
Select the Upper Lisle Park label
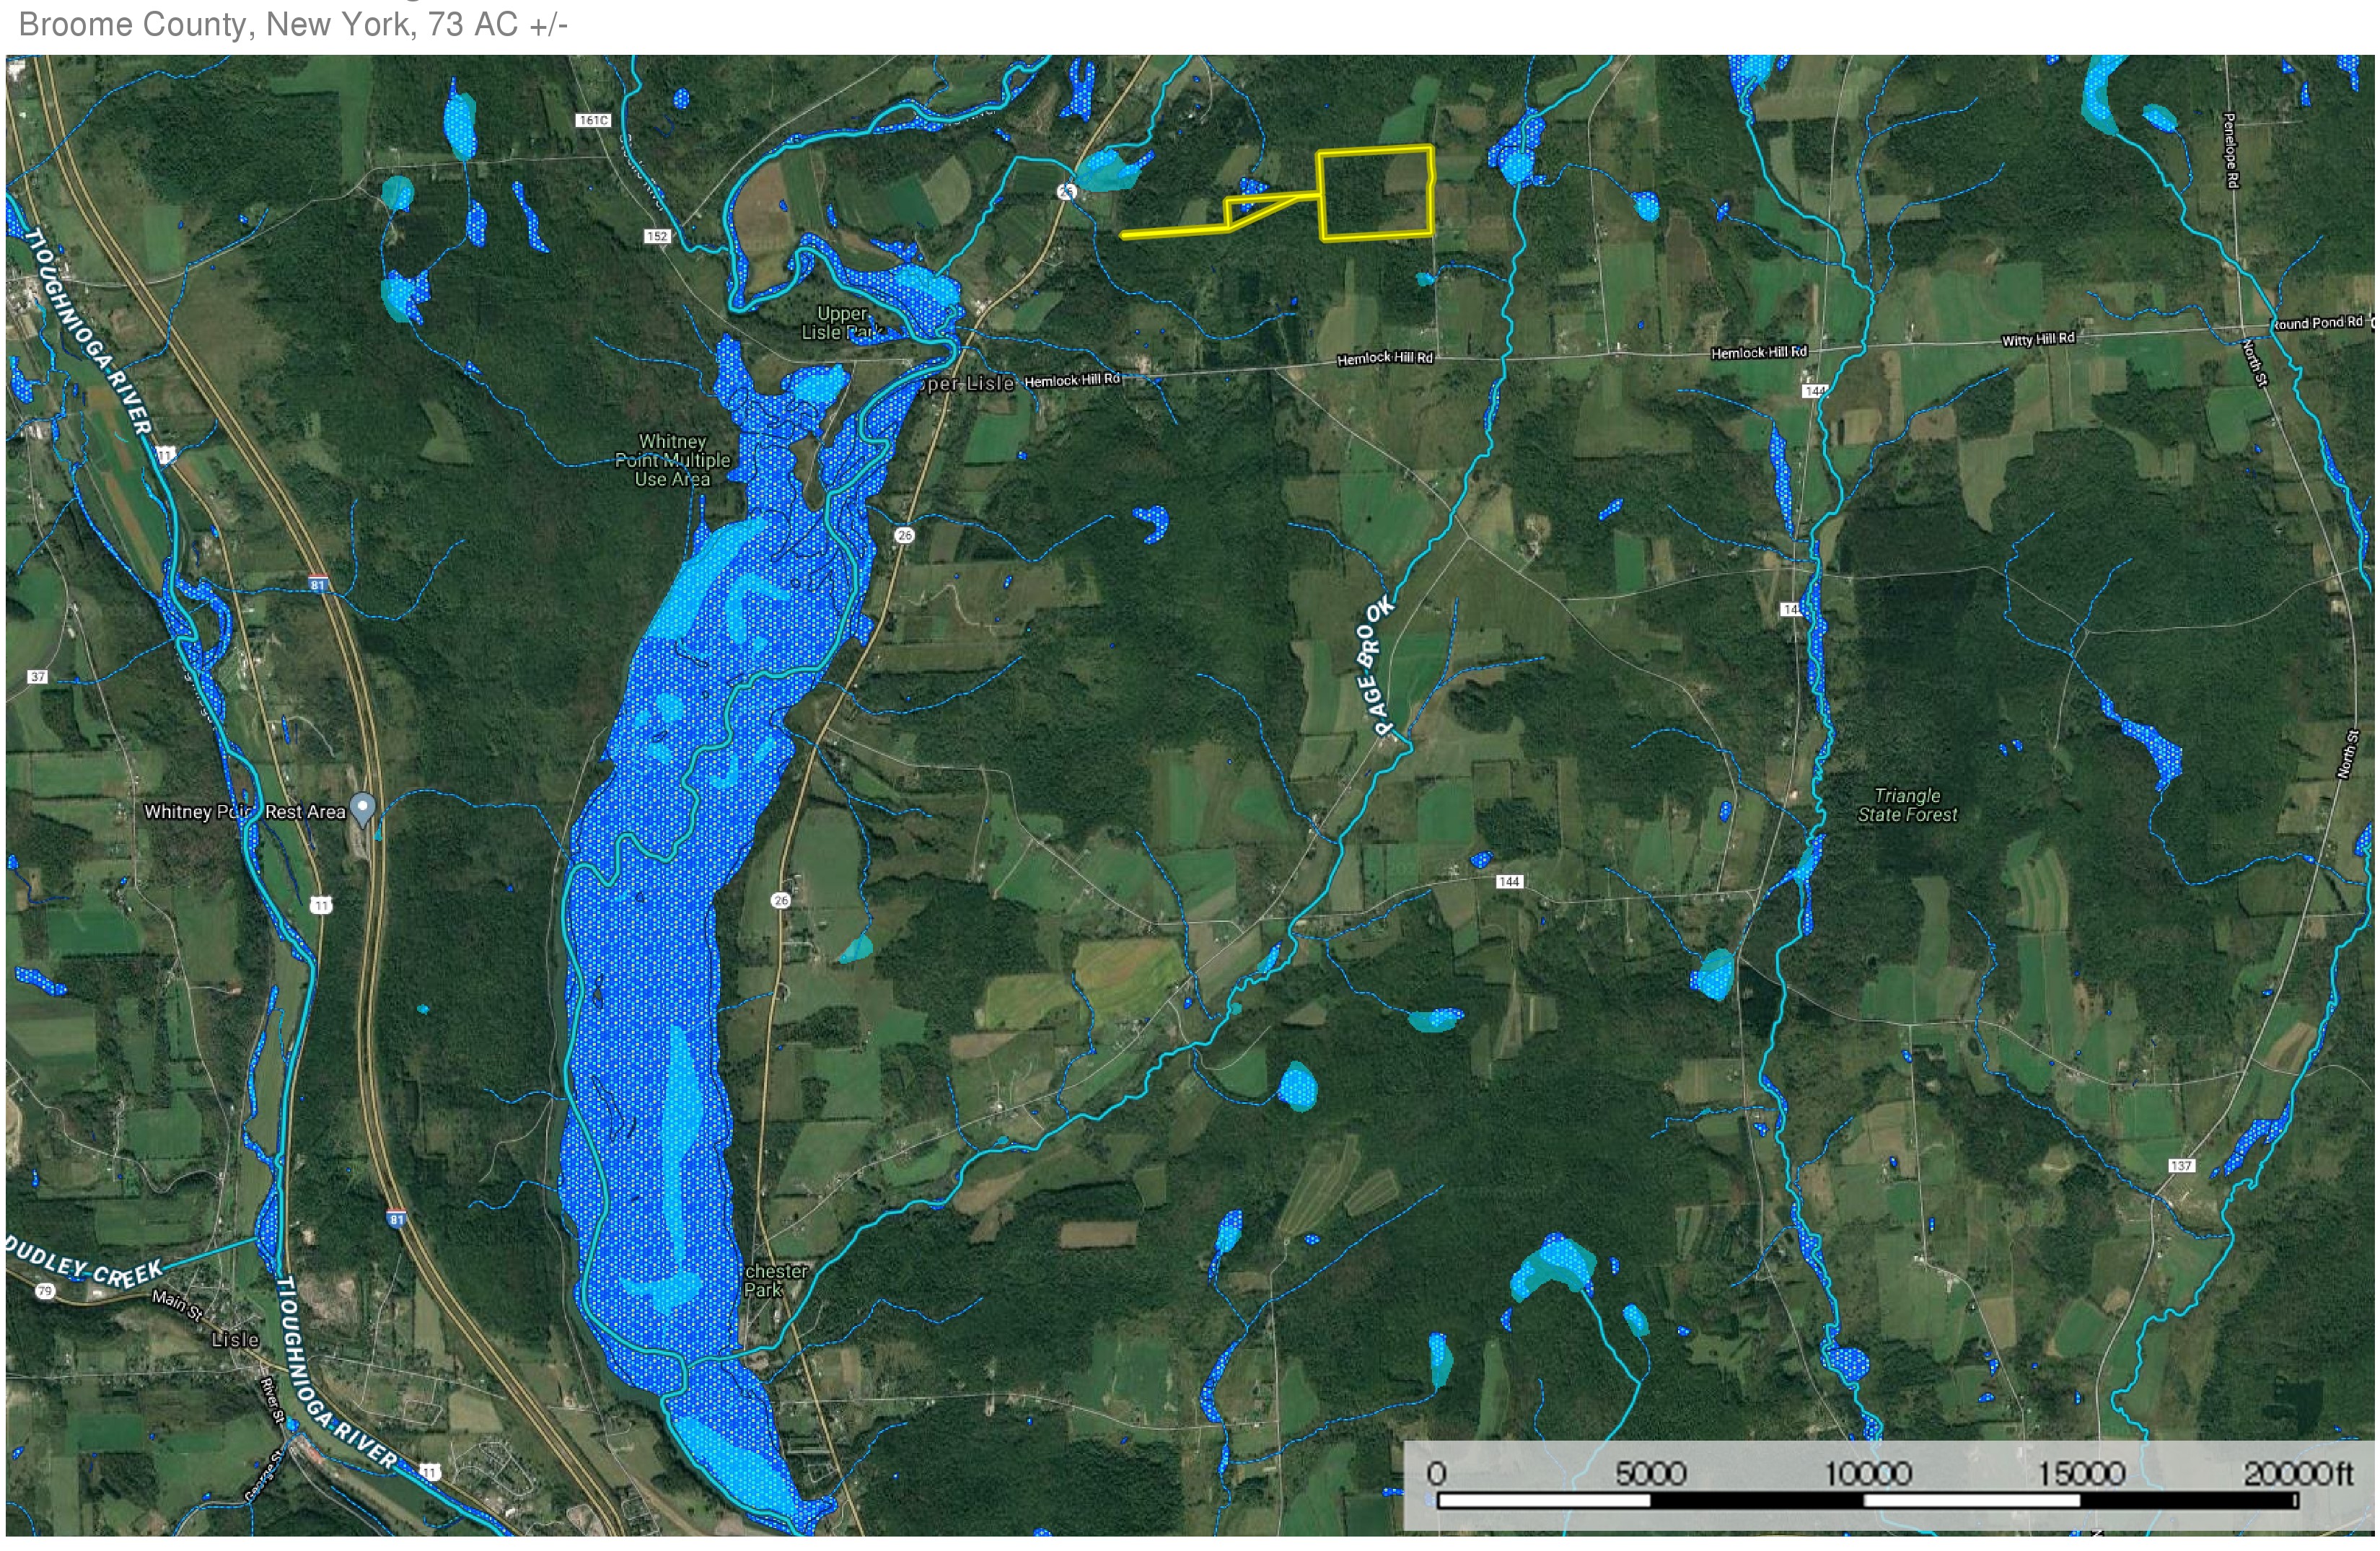click(841, 323)
